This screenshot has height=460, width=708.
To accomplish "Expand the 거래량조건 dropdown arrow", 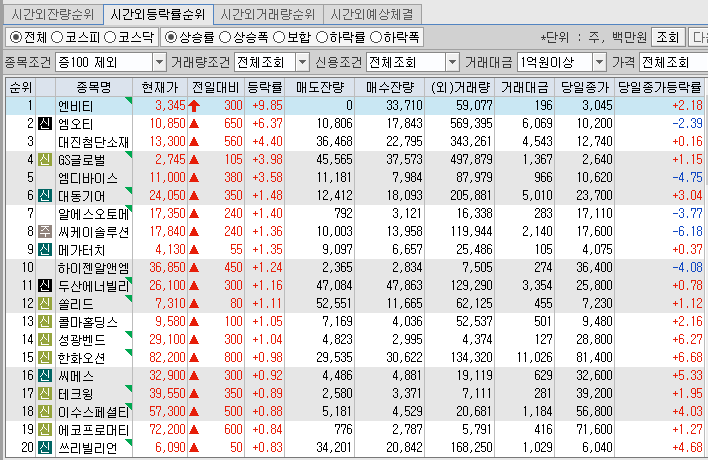I will pyautogui.click(x=303, y=62).
